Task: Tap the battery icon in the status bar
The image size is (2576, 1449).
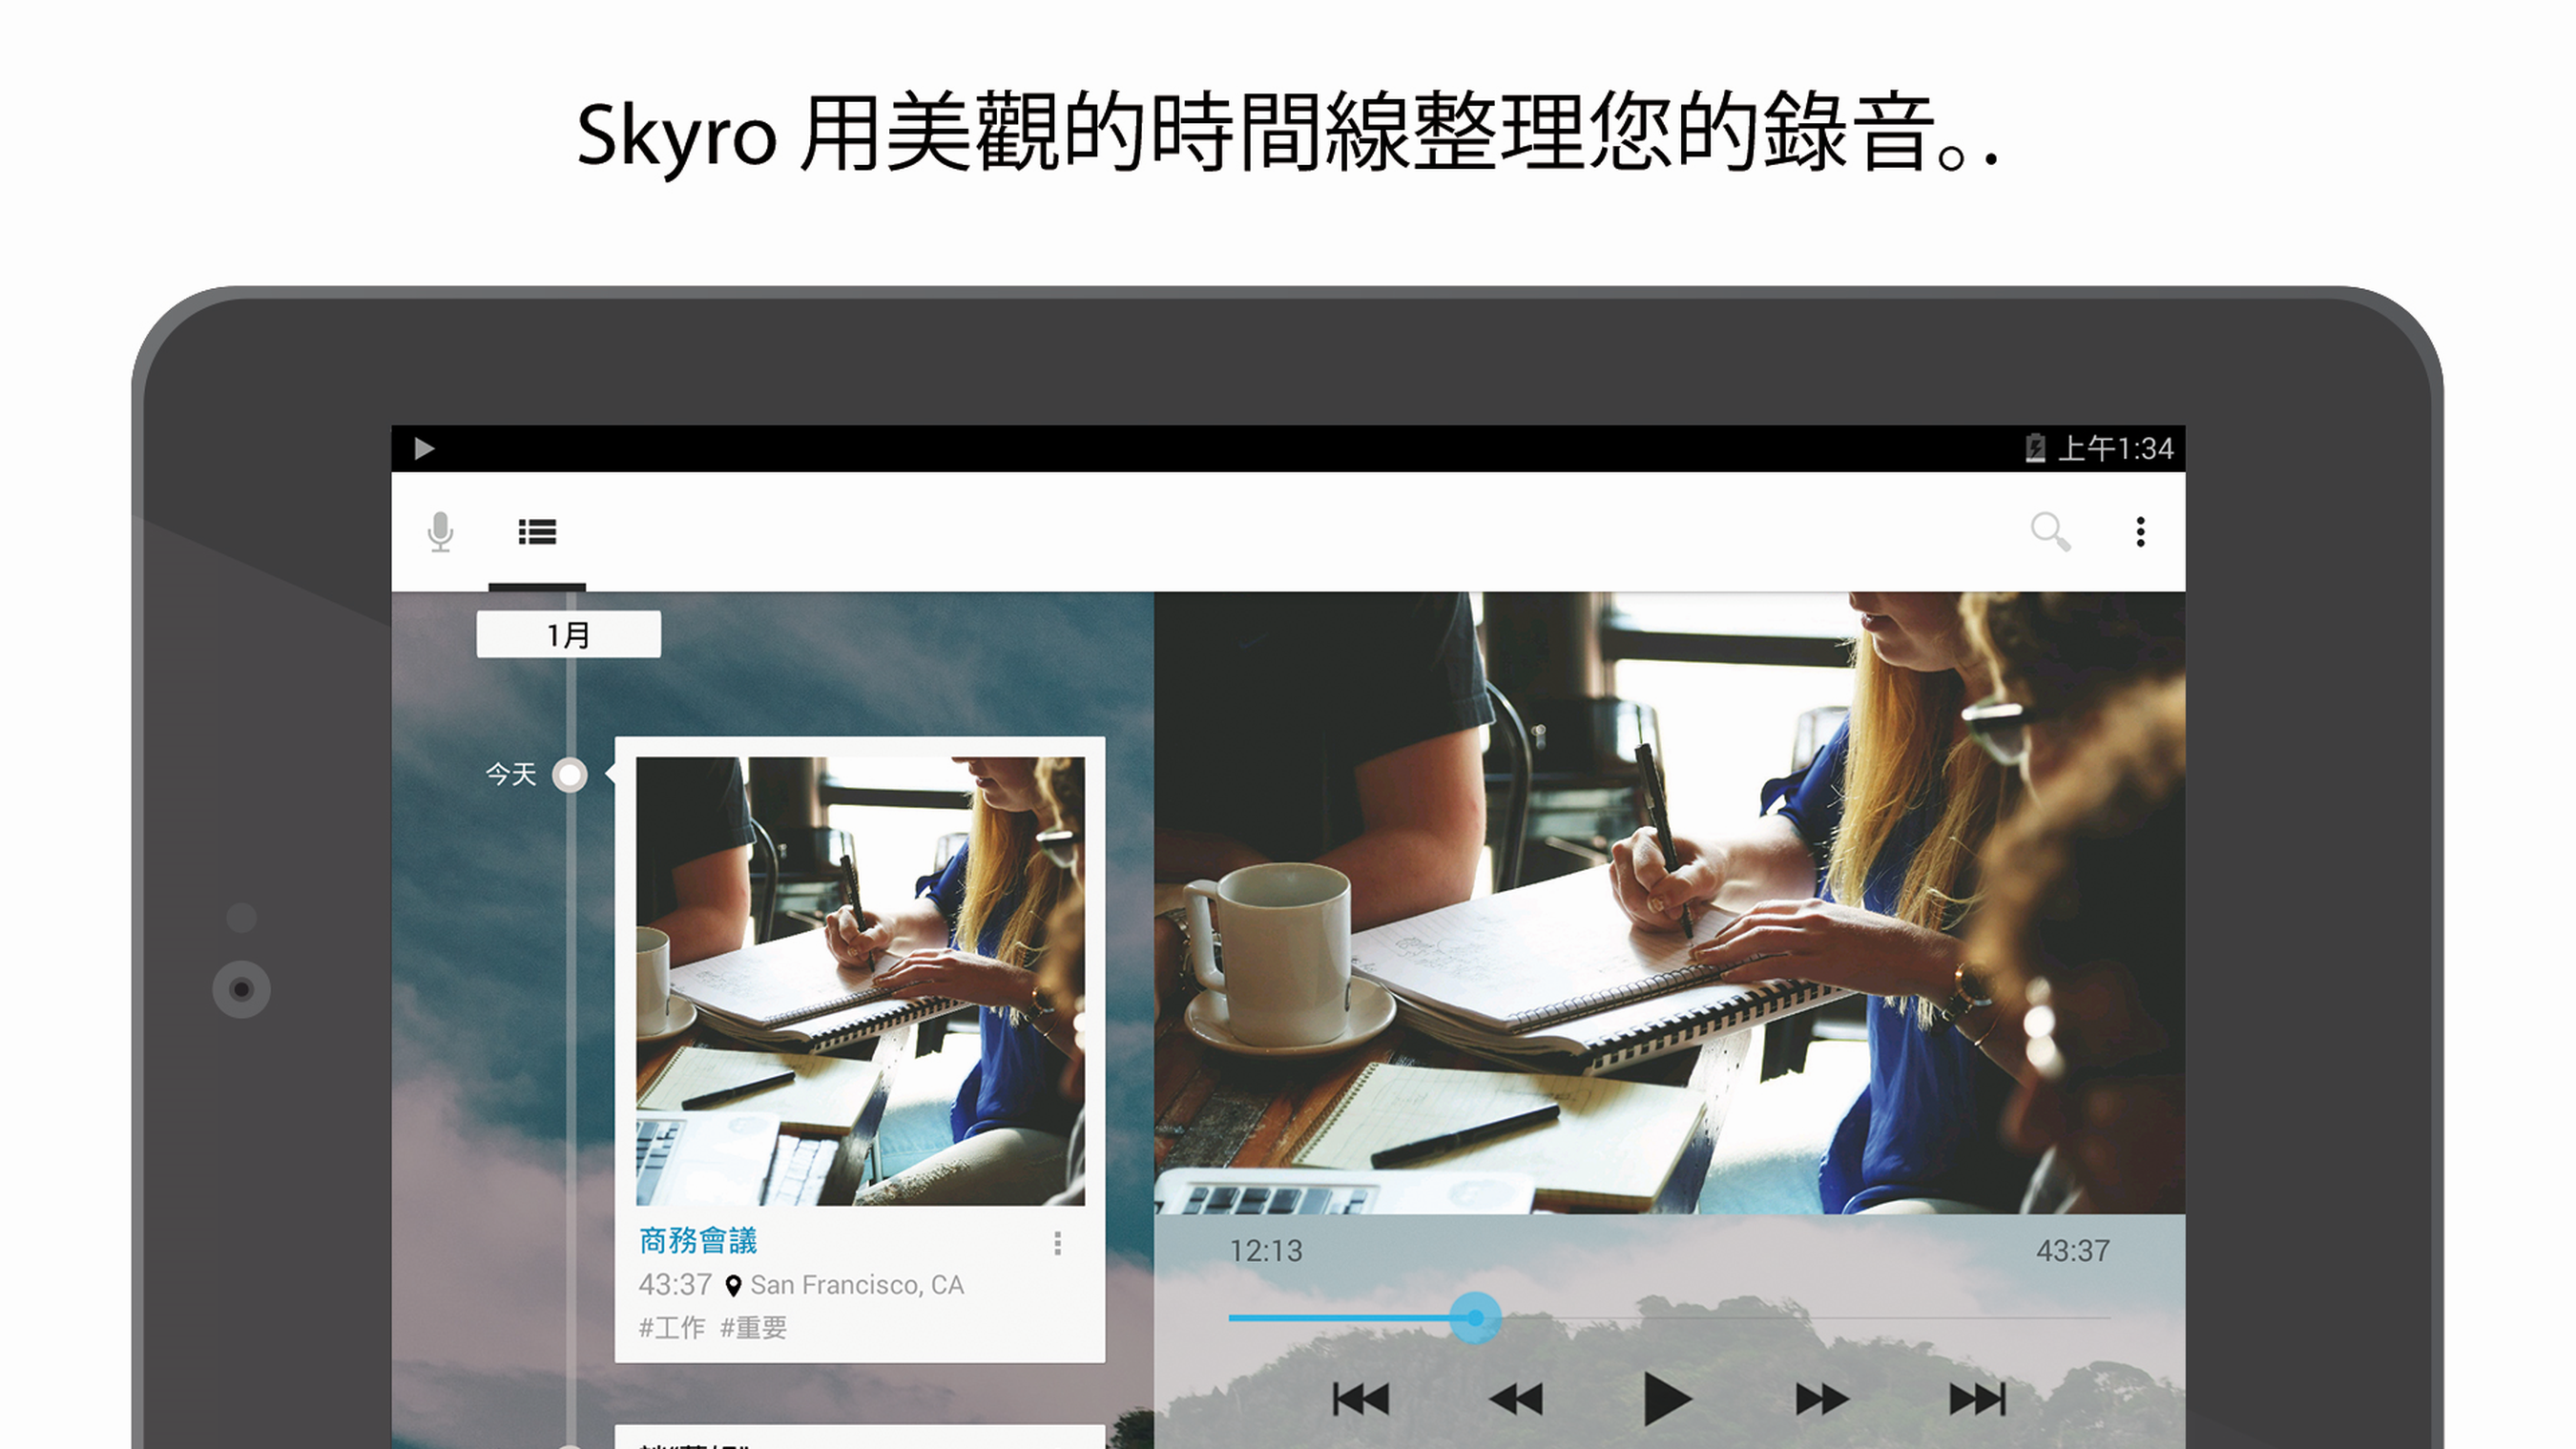Action: pos(2035,448)
